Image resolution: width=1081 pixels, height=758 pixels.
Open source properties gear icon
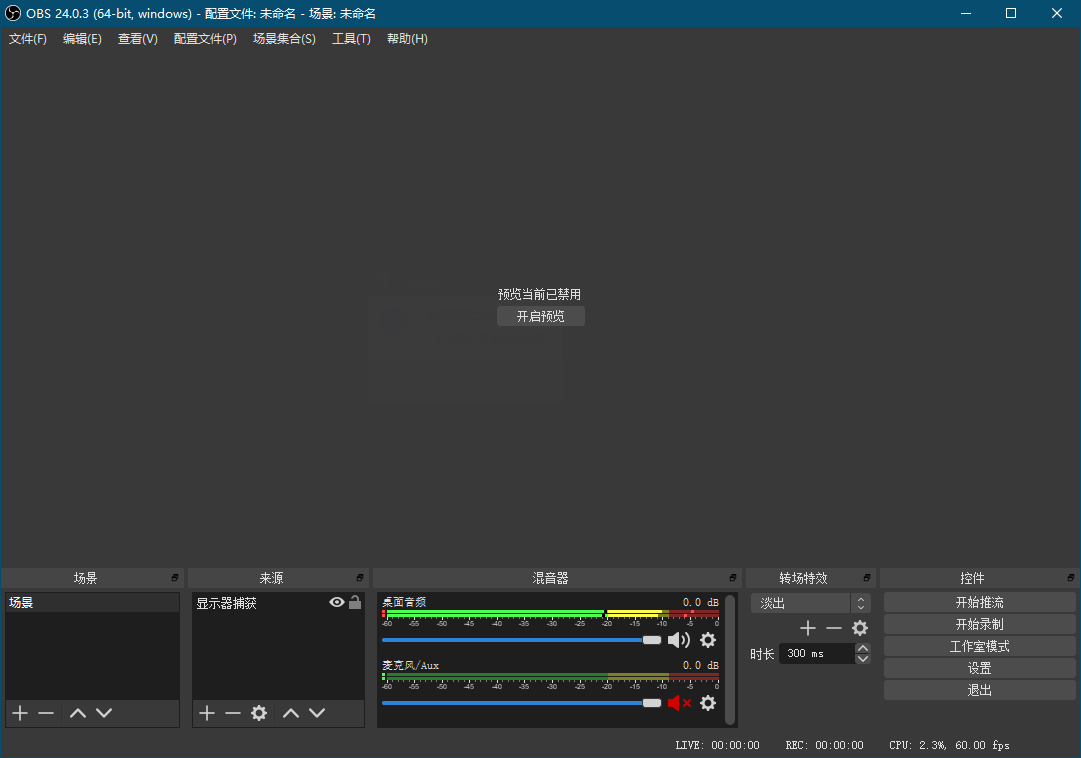click(259, 713)
